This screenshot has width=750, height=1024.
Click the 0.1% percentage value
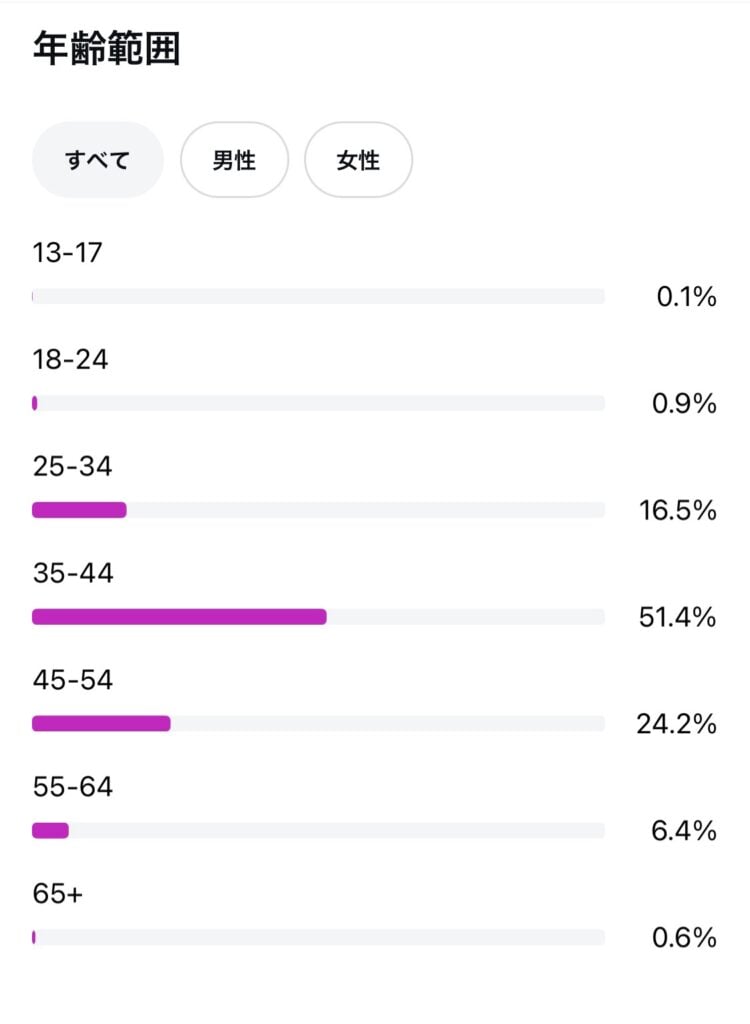[686, 297]
